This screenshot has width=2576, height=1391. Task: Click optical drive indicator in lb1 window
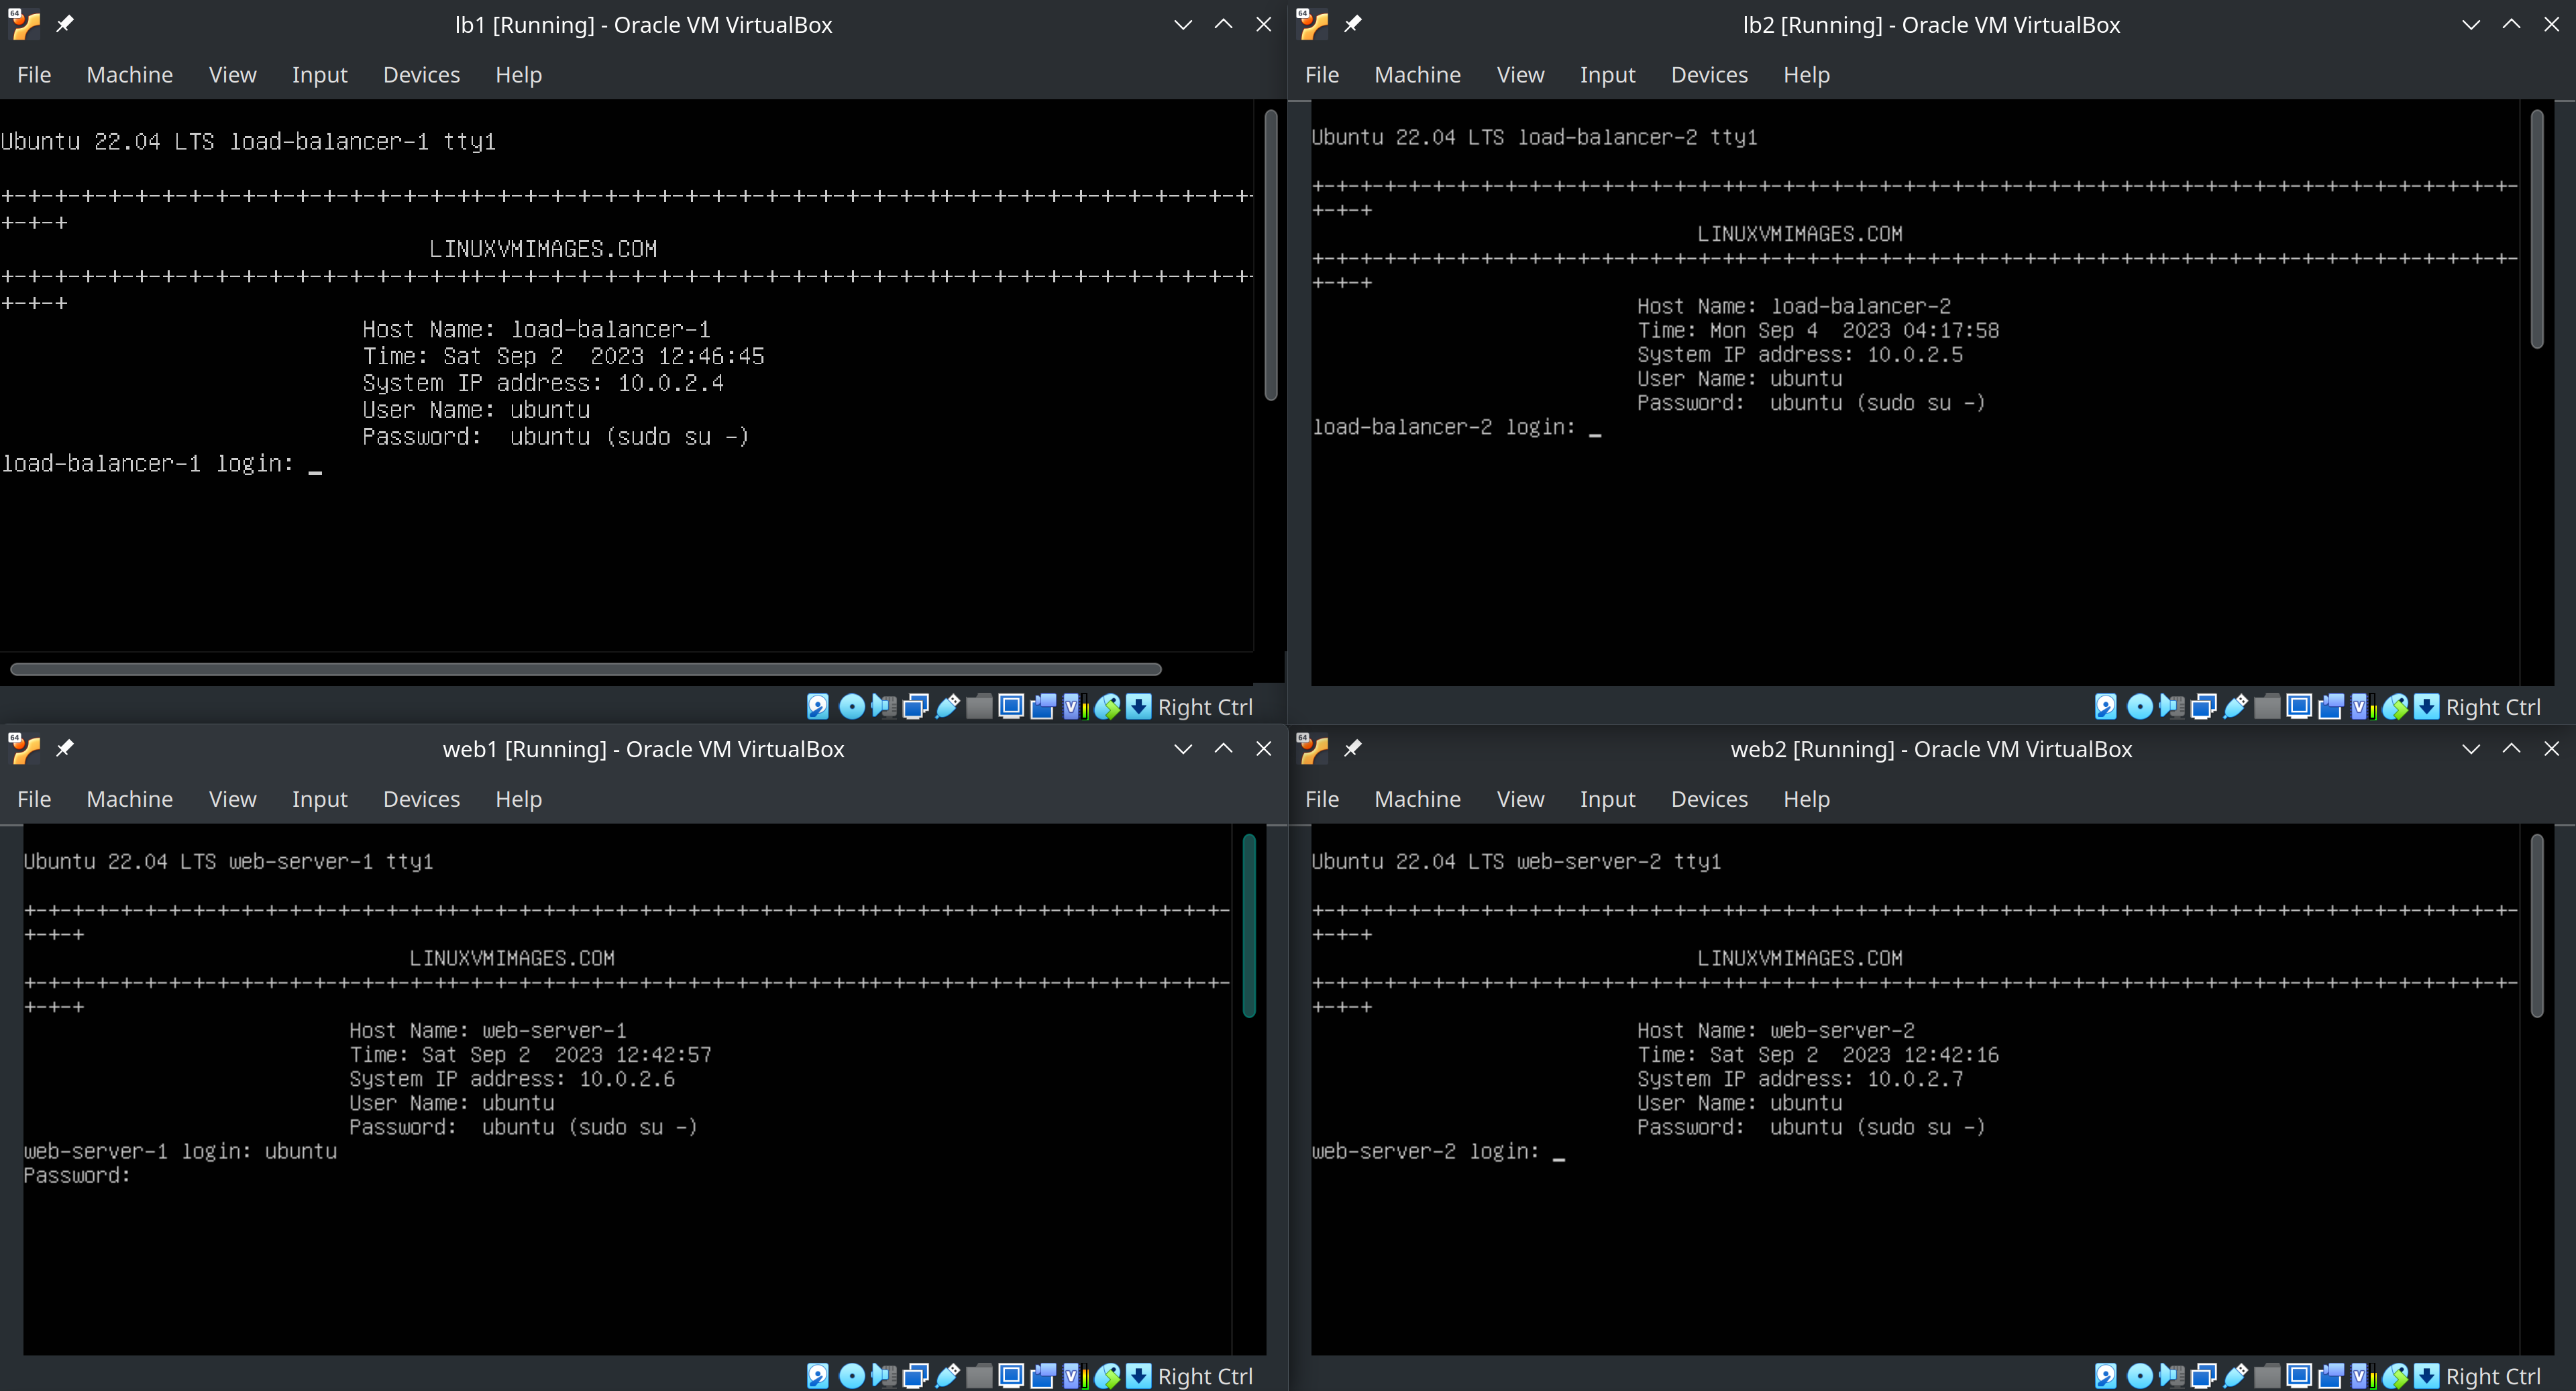point(851,707)
